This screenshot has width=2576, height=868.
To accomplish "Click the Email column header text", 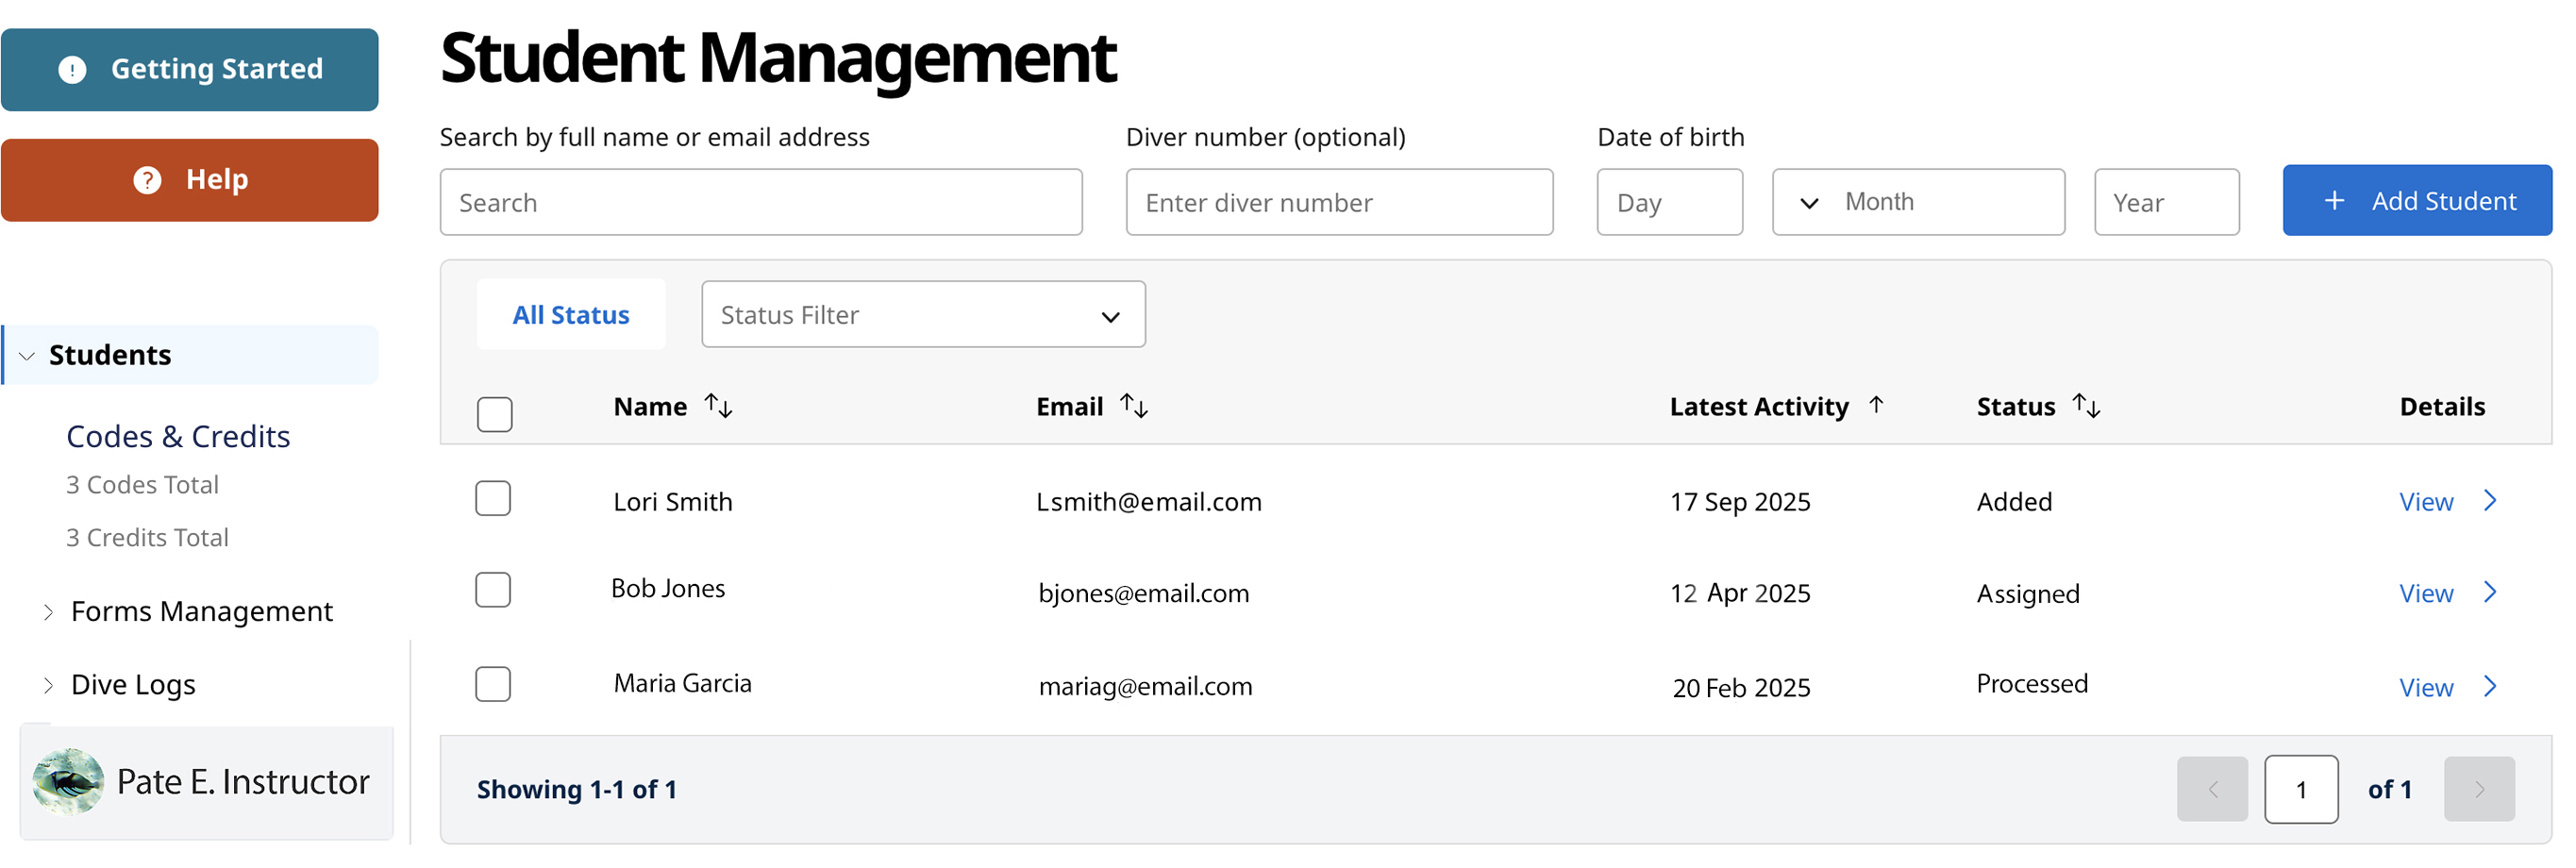I will (1070, 407).
